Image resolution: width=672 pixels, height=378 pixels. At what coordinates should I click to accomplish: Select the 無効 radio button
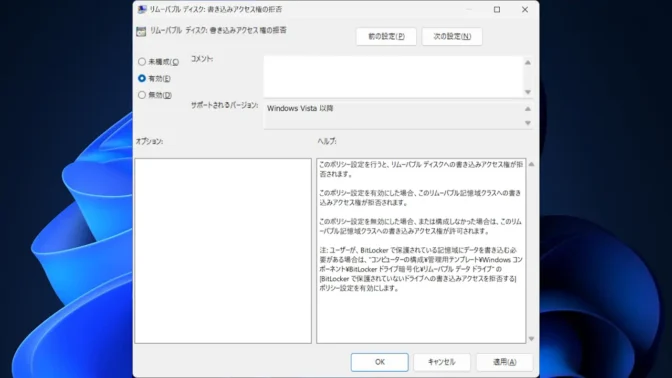pos(142,95)
